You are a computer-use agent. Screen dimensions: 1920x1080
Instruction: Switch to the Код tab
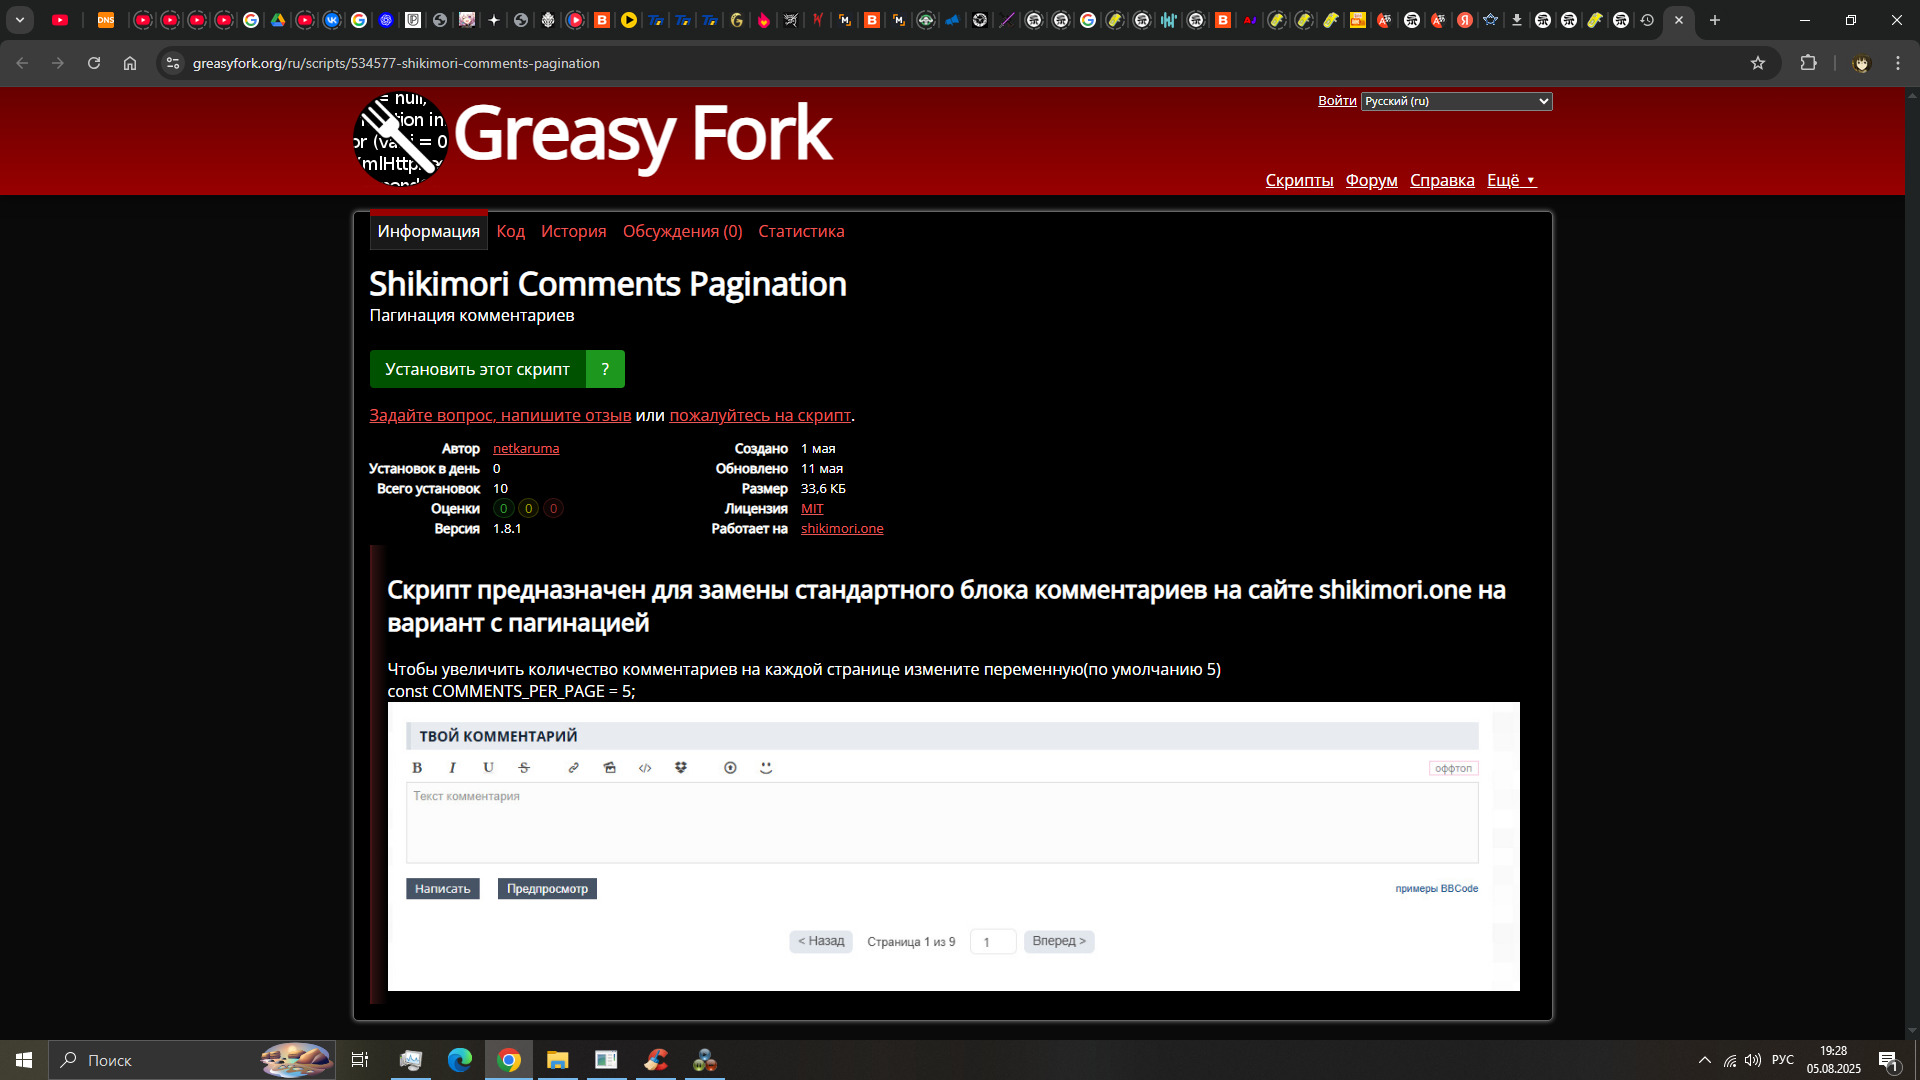pyautogui.click(x=510, y=231)
